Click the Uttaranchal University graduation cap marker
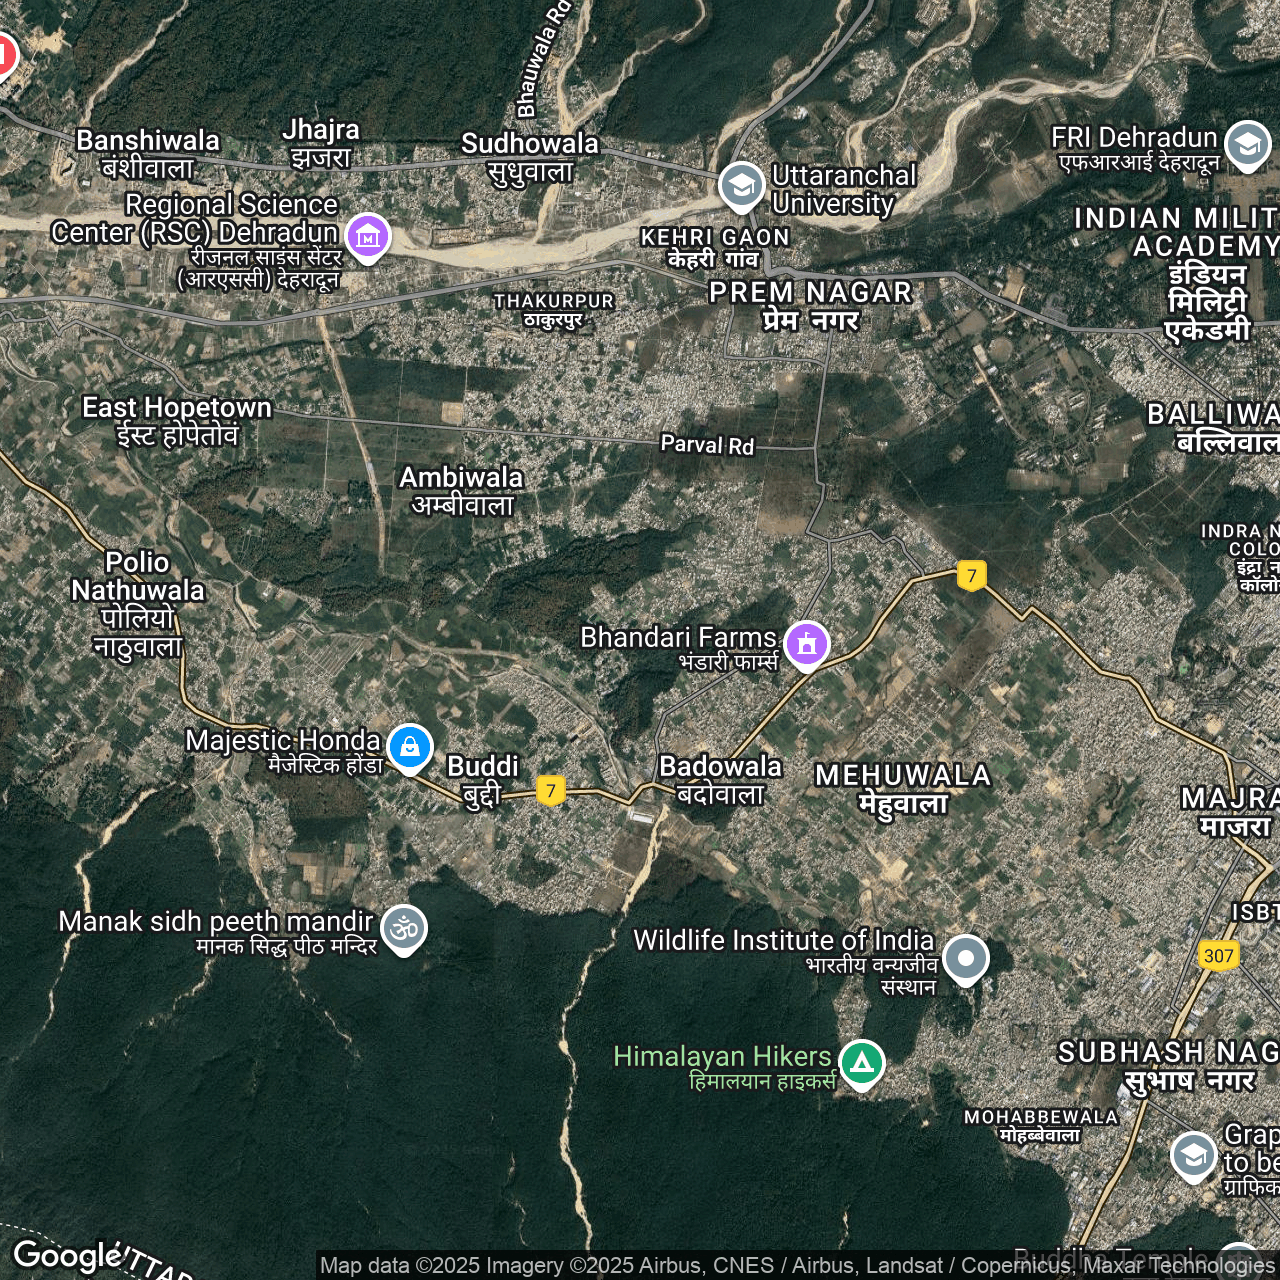Screen dimensions: 1280x1280 [741, 185]
